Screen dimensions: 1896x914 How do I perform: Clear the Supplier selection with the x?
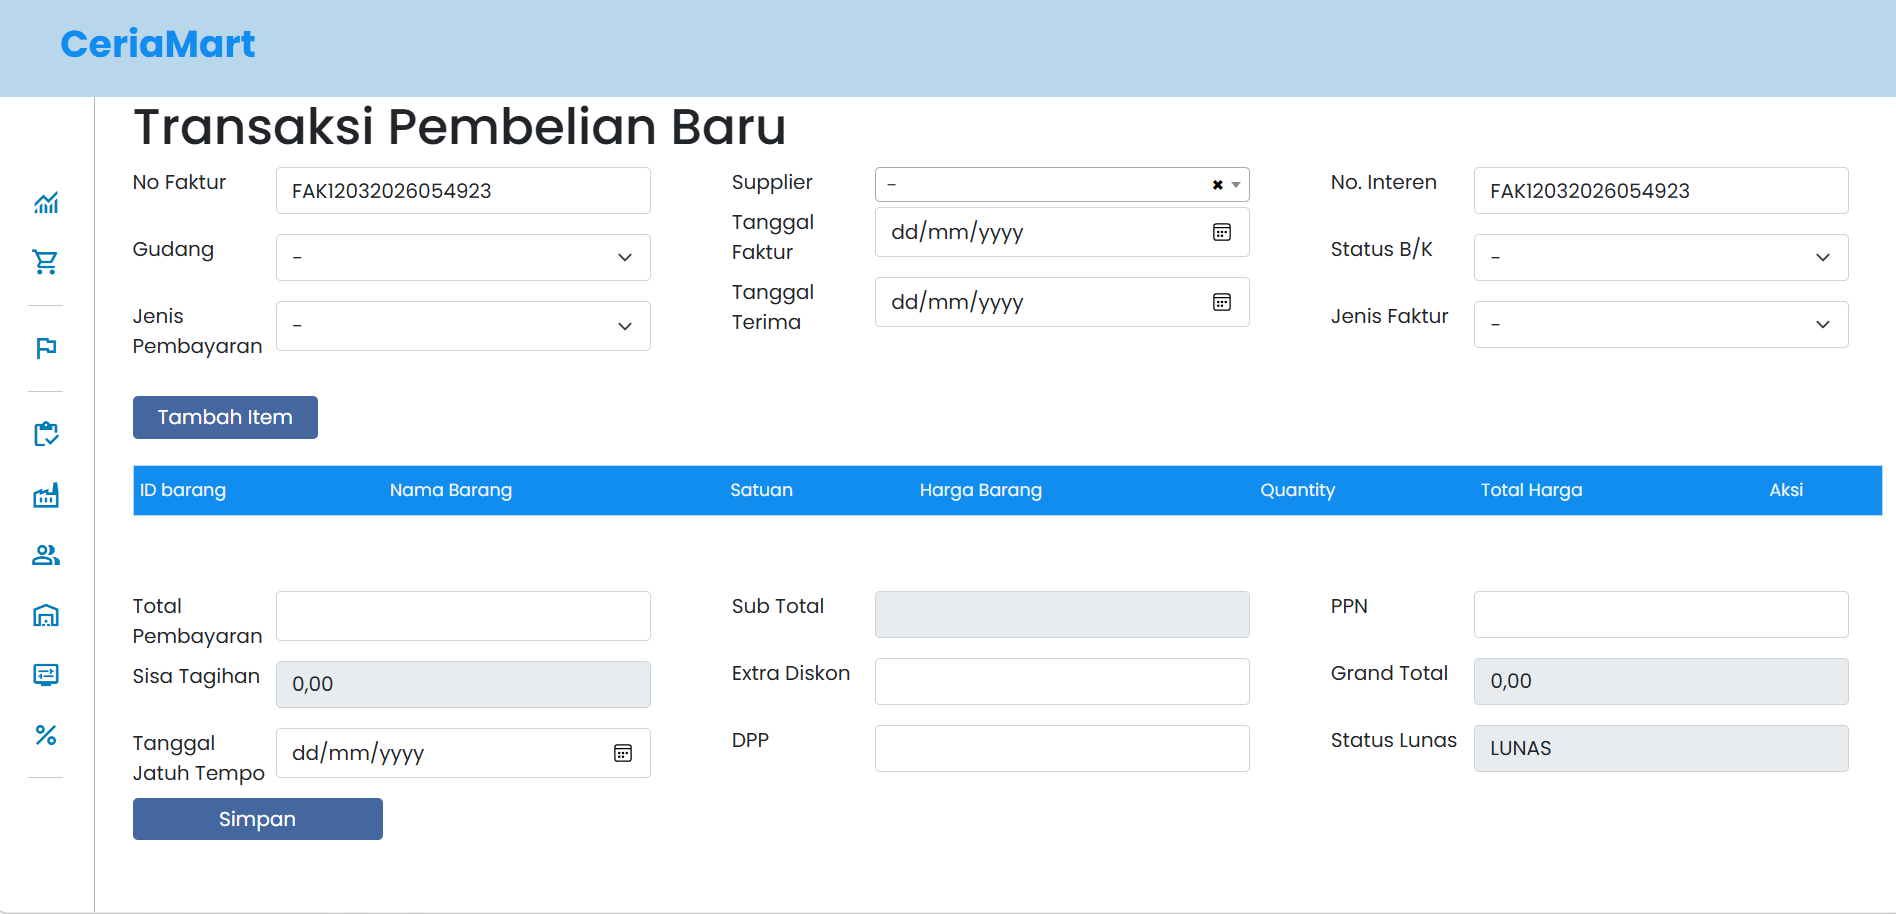click(x=1217, y=185)
